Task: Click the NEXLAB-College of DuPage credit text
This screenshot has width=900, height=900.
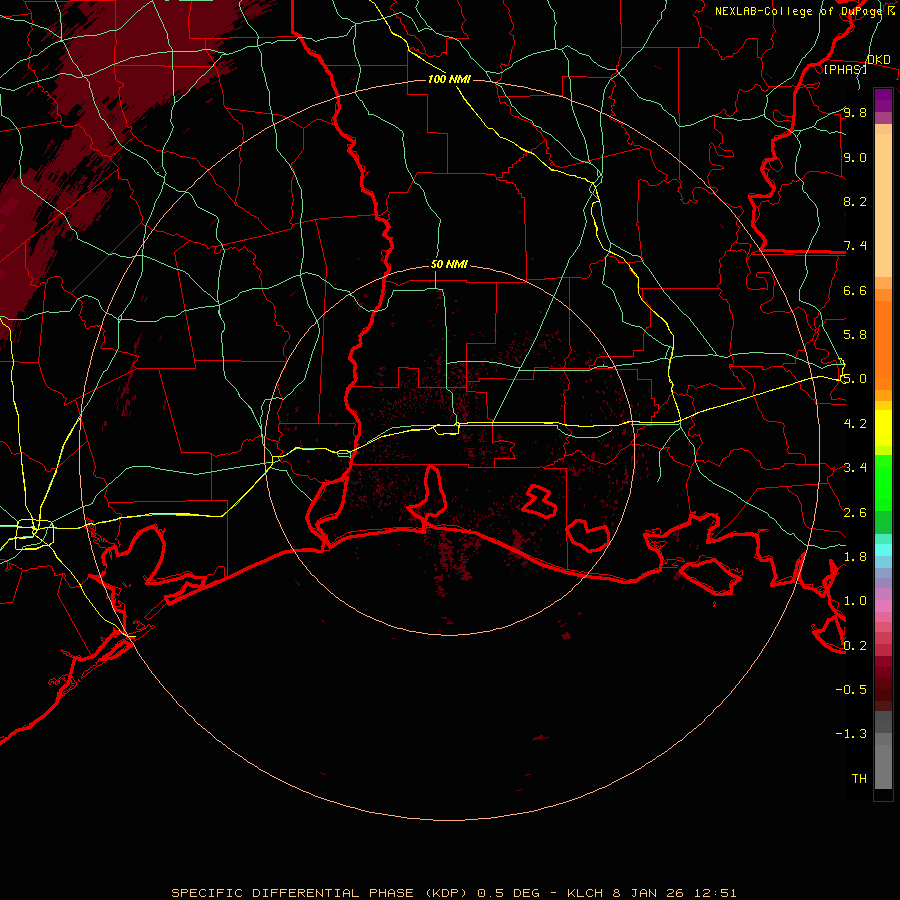Action: pyautogui.click(x=804, y=11)
